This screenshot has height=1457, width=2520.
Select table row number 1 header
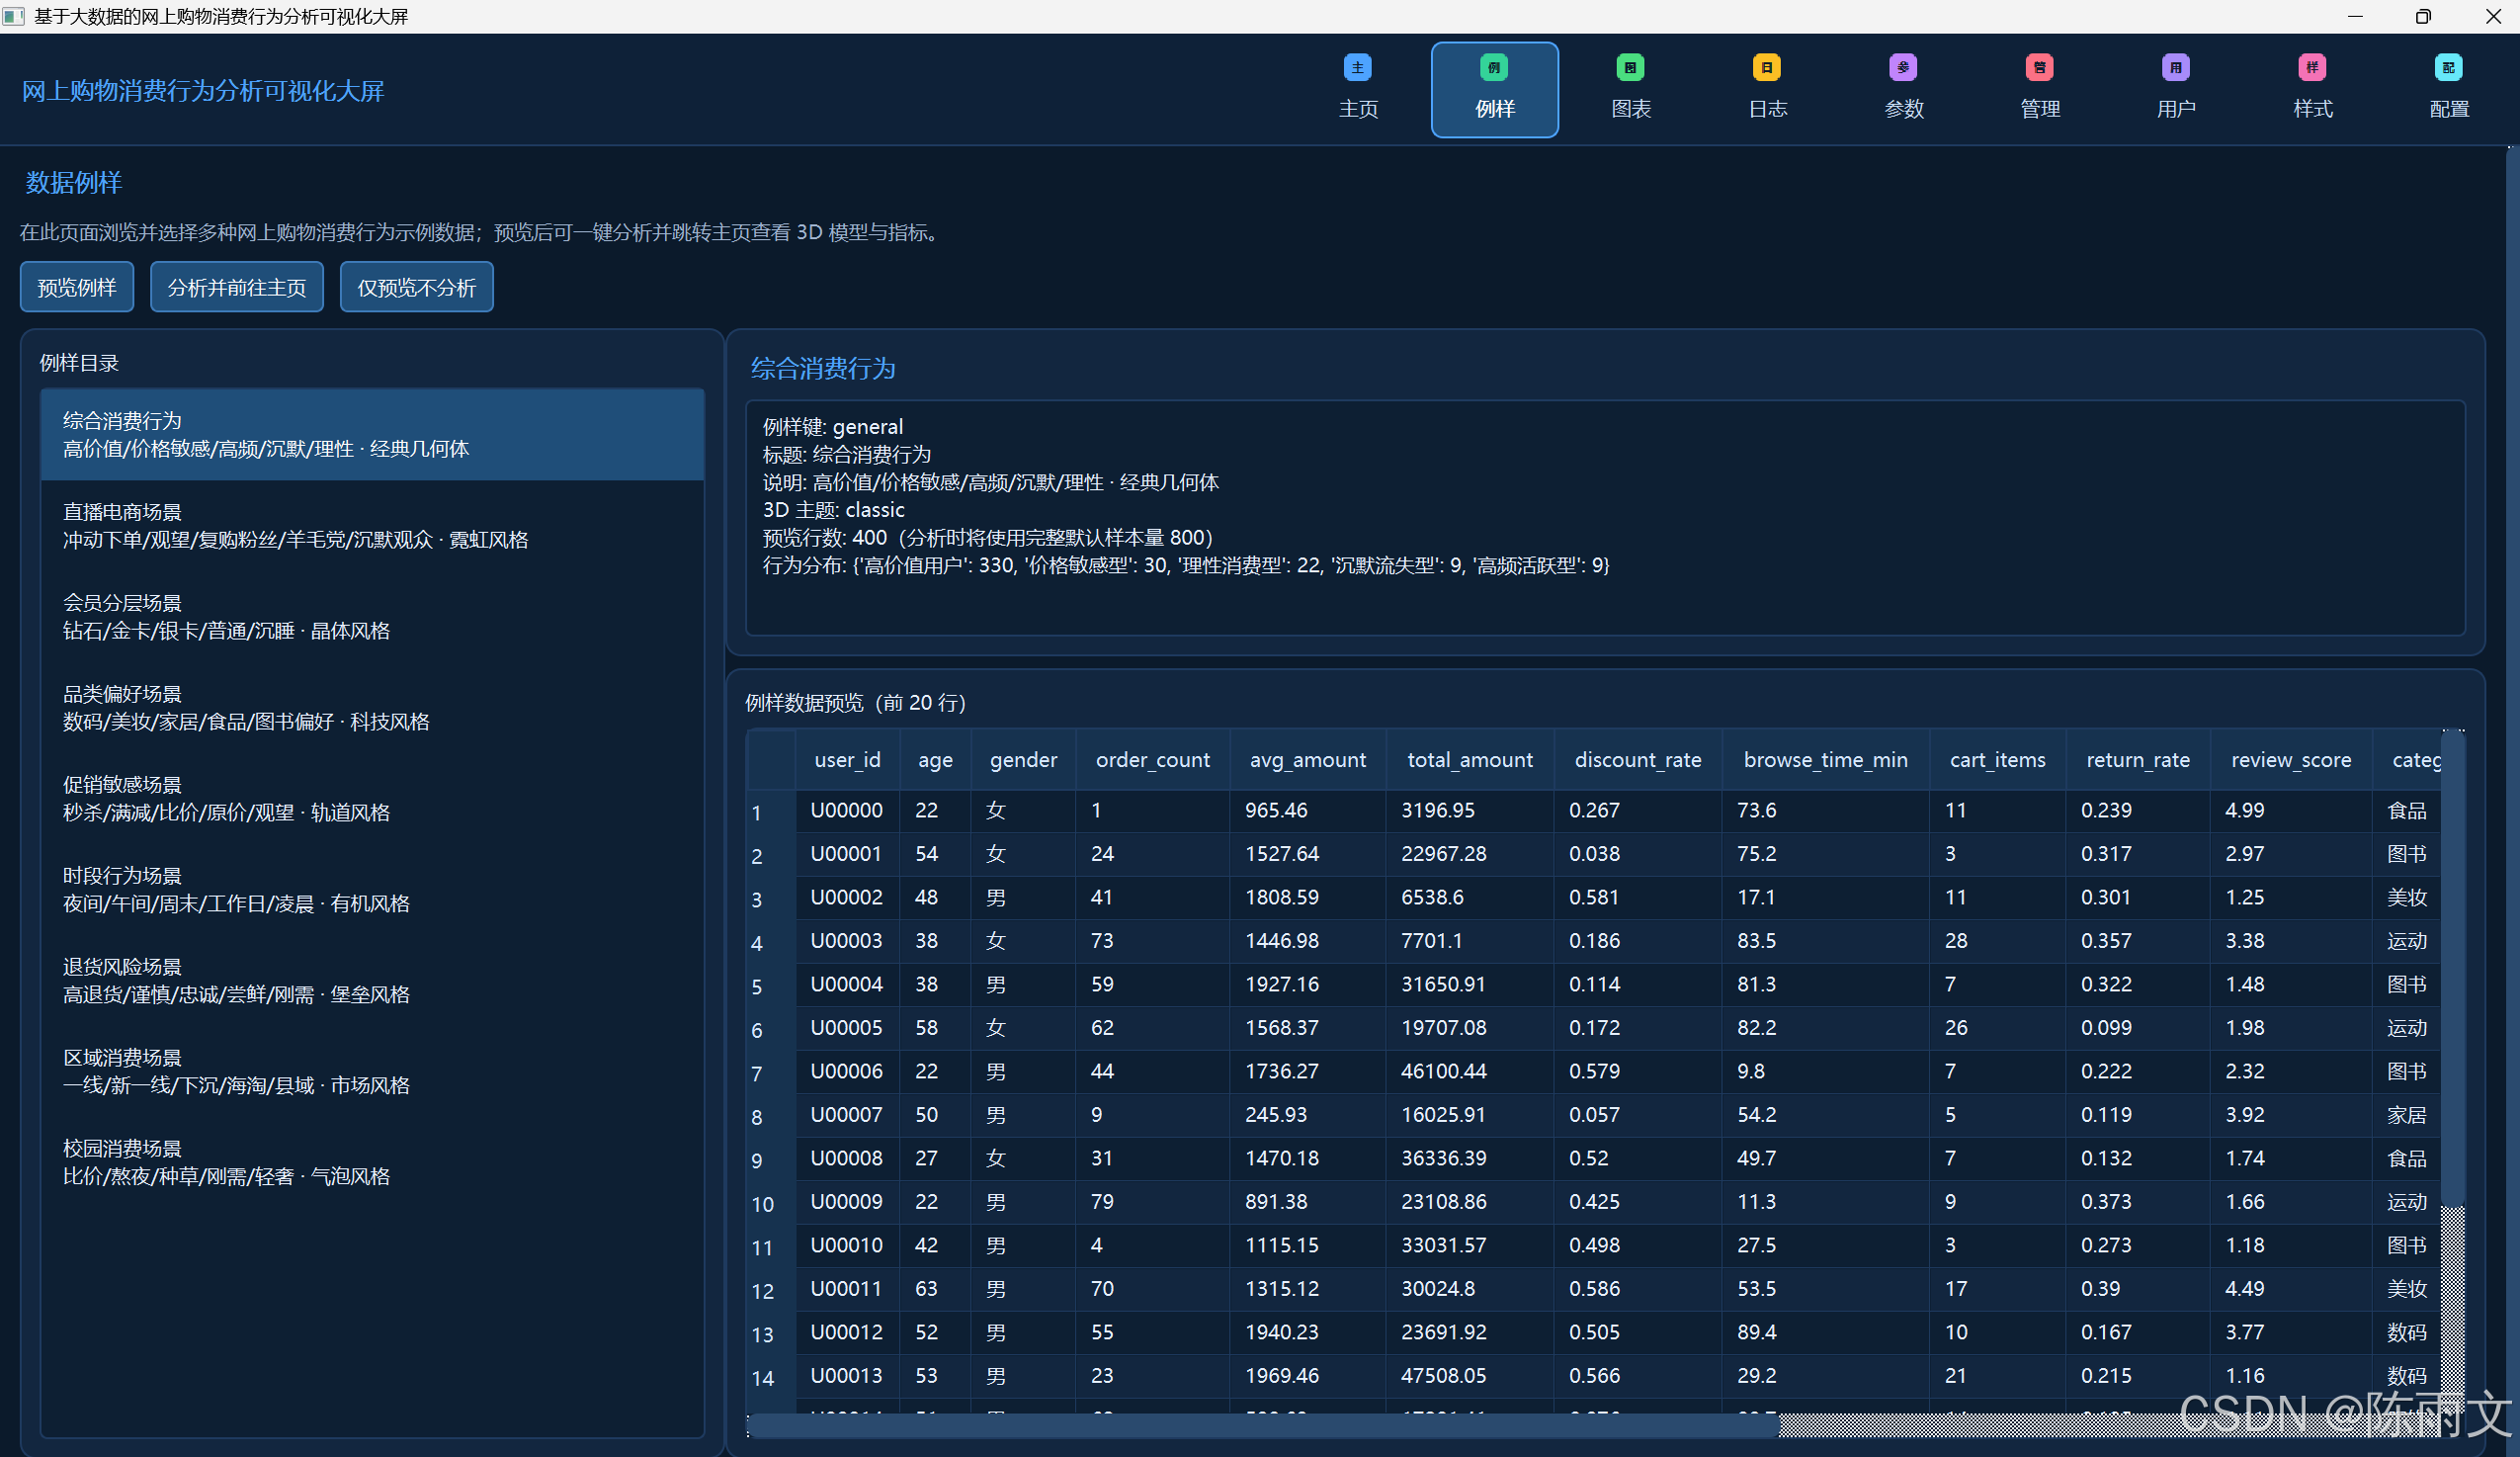pyautogui.click(x=771, y=812)
